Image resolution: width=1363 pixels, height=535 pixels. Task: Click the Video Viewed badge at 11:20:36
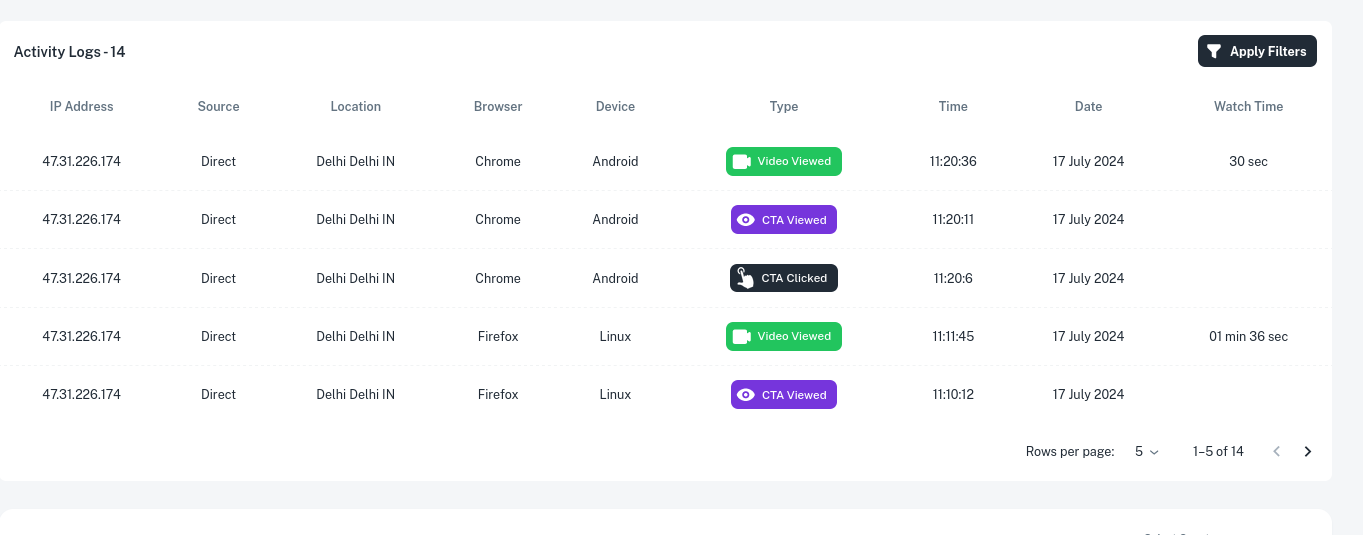(784, 161)
